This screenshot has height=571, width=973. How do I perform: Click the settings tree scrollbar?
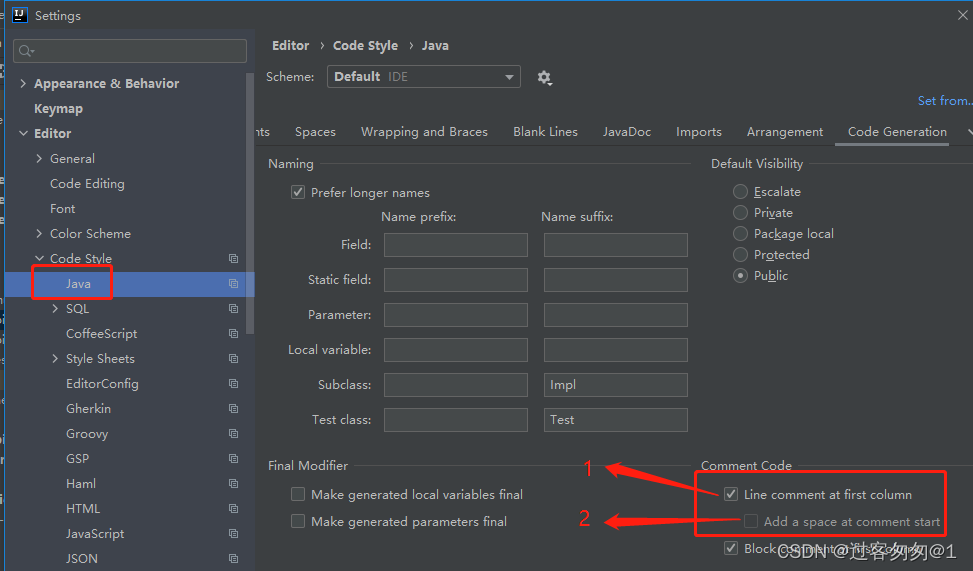click(250, 204)
